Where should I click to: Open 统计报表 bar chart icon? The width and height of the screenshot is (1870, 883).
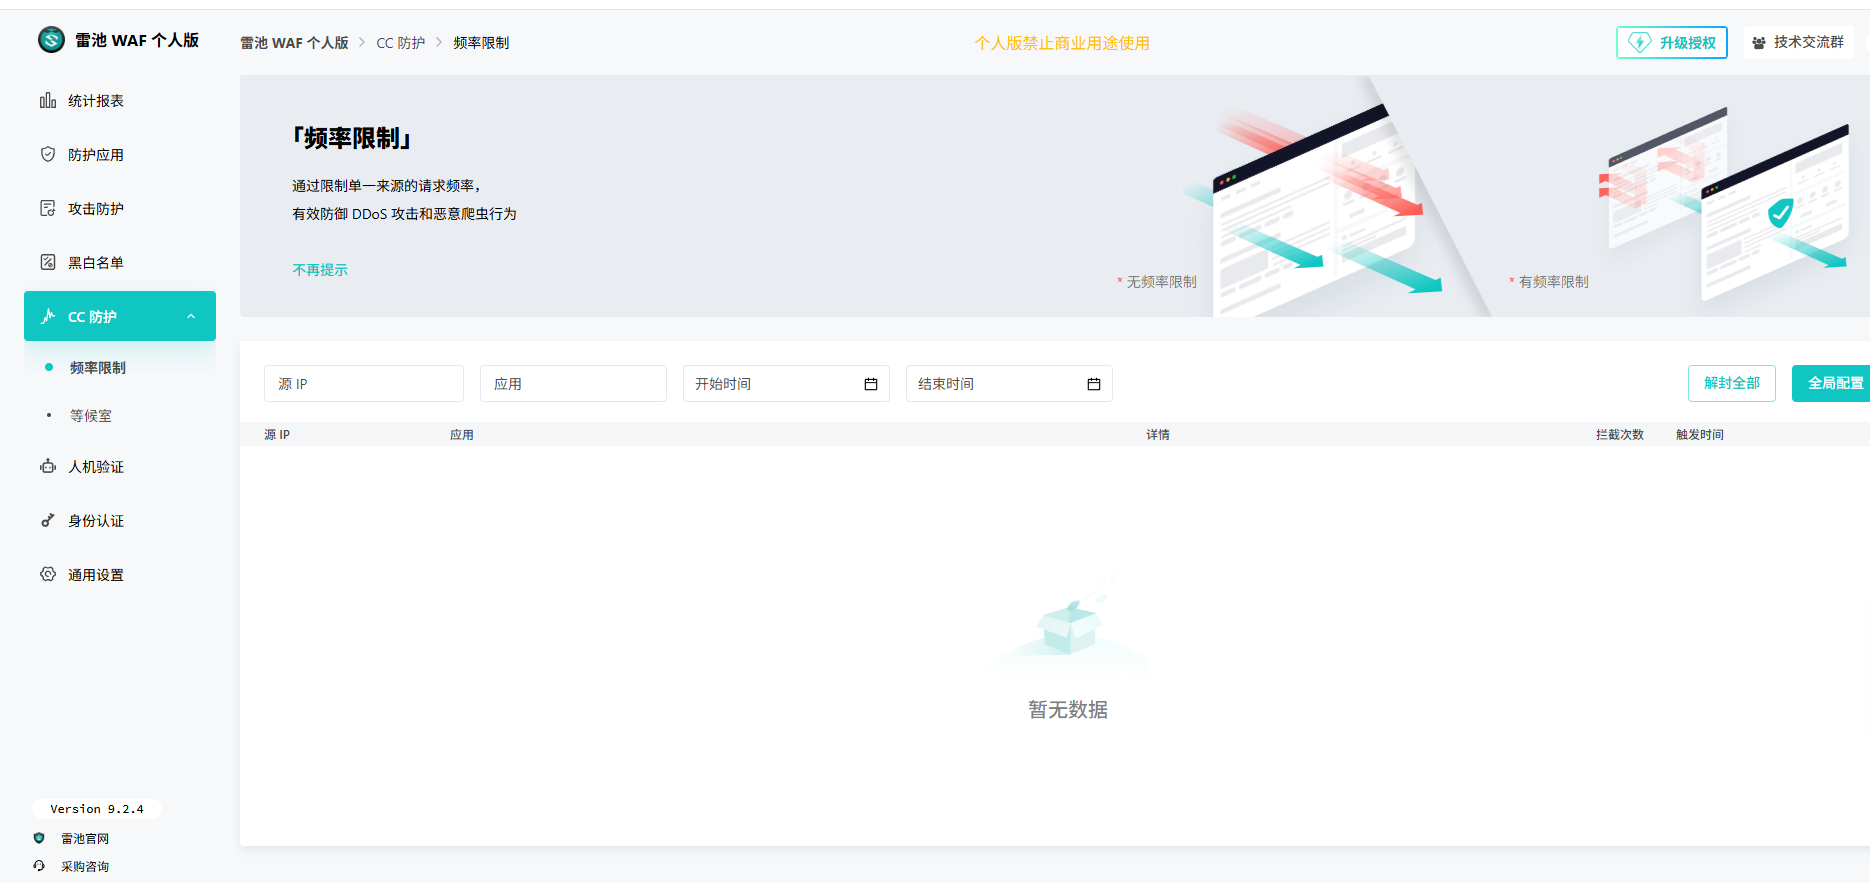[x=48, y=100]
